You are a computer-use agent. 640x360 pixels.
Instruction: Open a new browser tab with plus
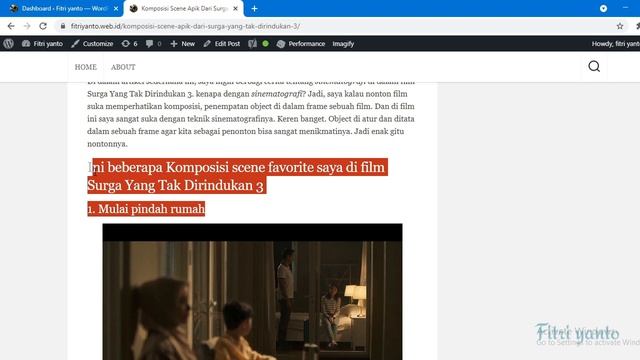[254, 9]
